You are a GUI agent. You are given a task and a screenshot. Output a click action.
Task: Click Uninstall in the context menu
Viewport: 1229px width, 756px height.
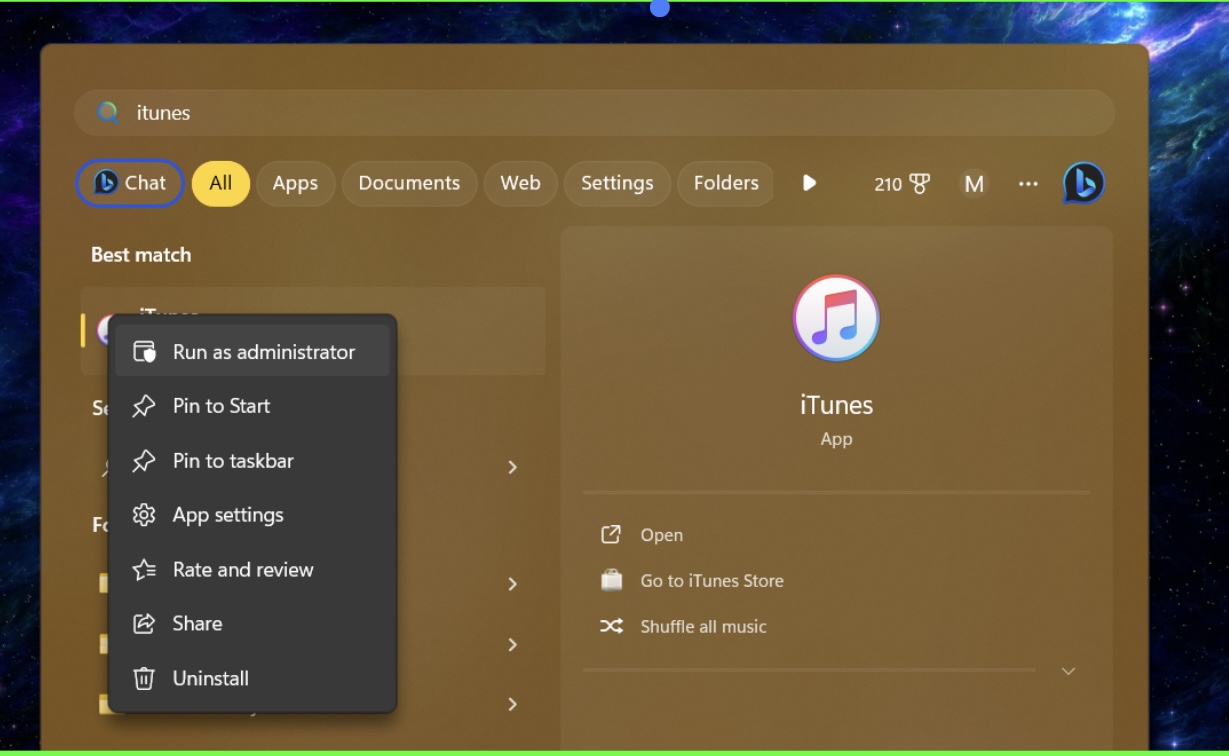pyautogui.click(x=210, y=678)
